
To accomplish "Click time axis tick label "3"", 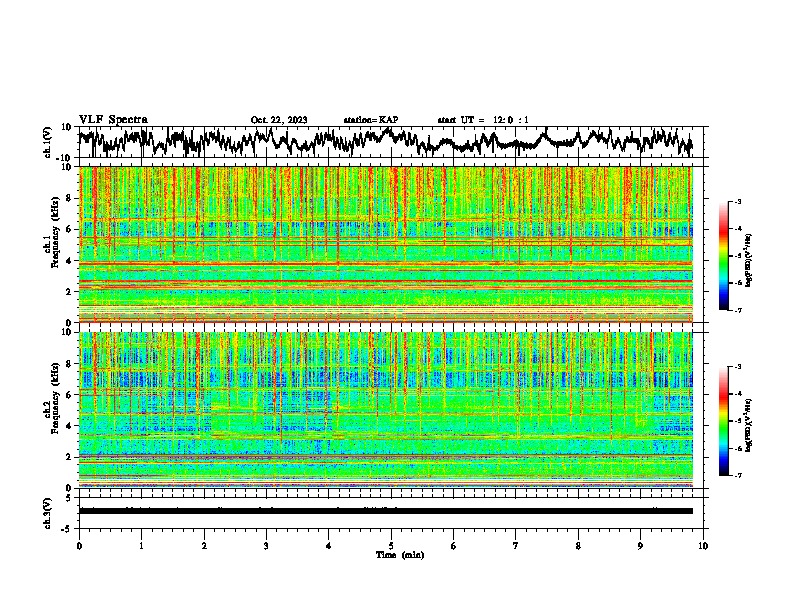I will tap(266, 546).
